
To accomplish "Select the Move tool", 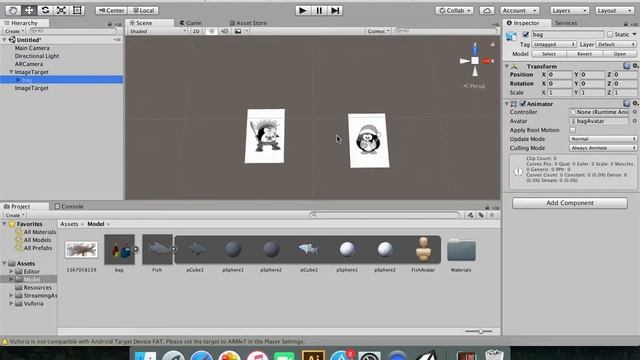I will click(x=29, y=10).
